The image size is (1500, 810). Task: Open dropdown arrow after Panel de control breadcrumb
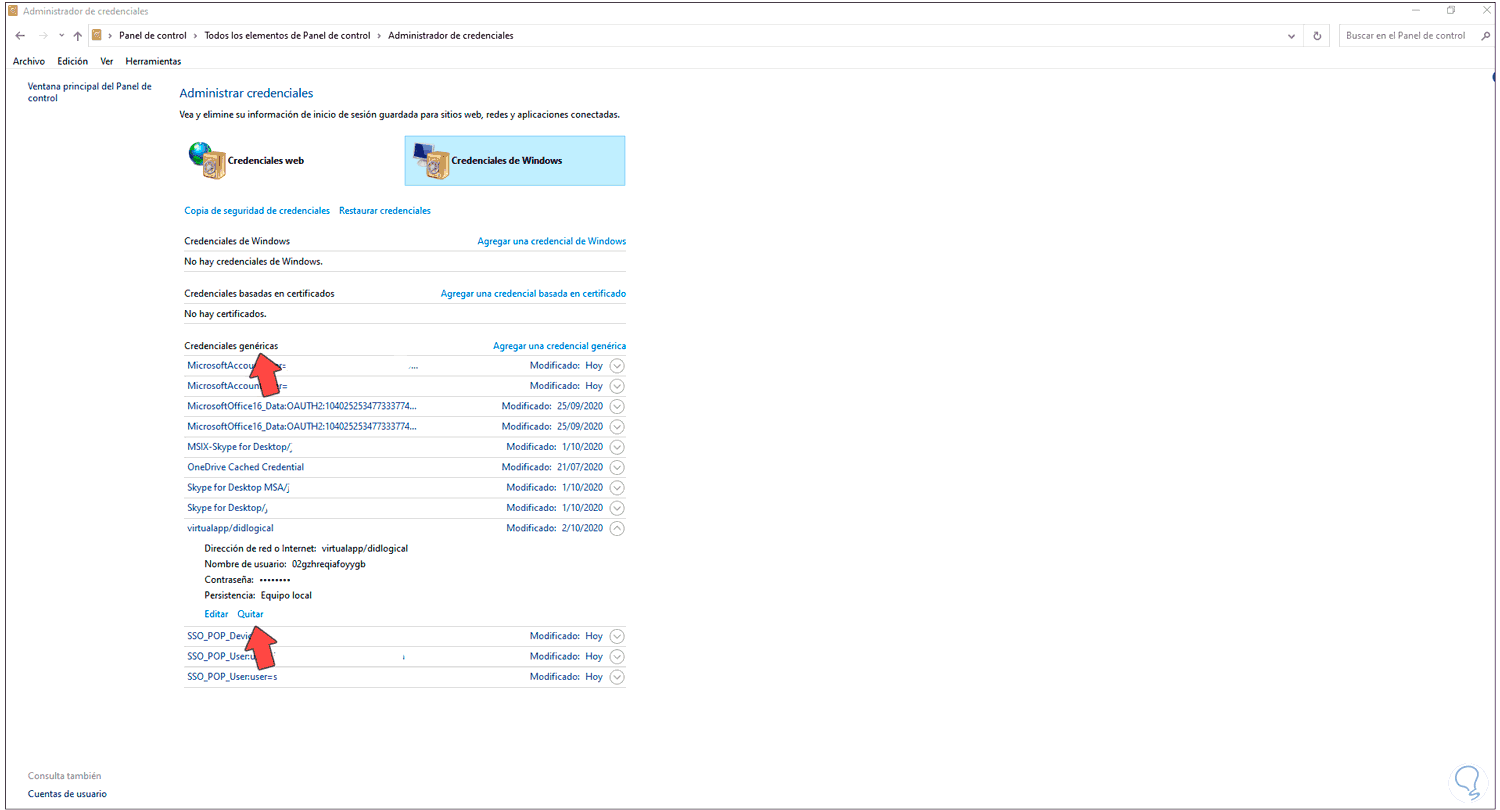pos(195,36)
